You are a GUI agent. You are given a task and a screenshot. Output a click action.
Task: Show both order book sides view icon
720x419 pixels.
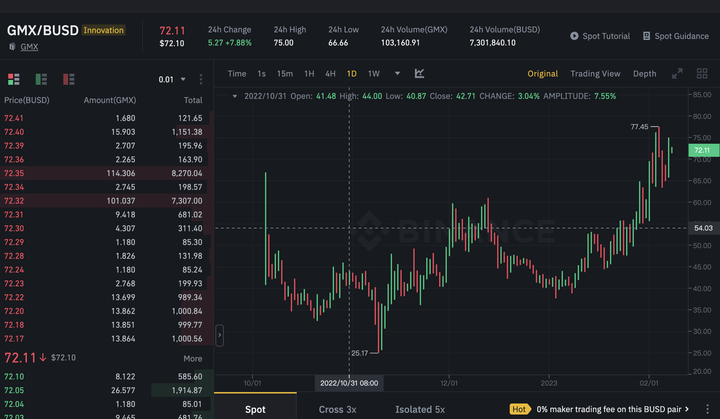point(14,79)
